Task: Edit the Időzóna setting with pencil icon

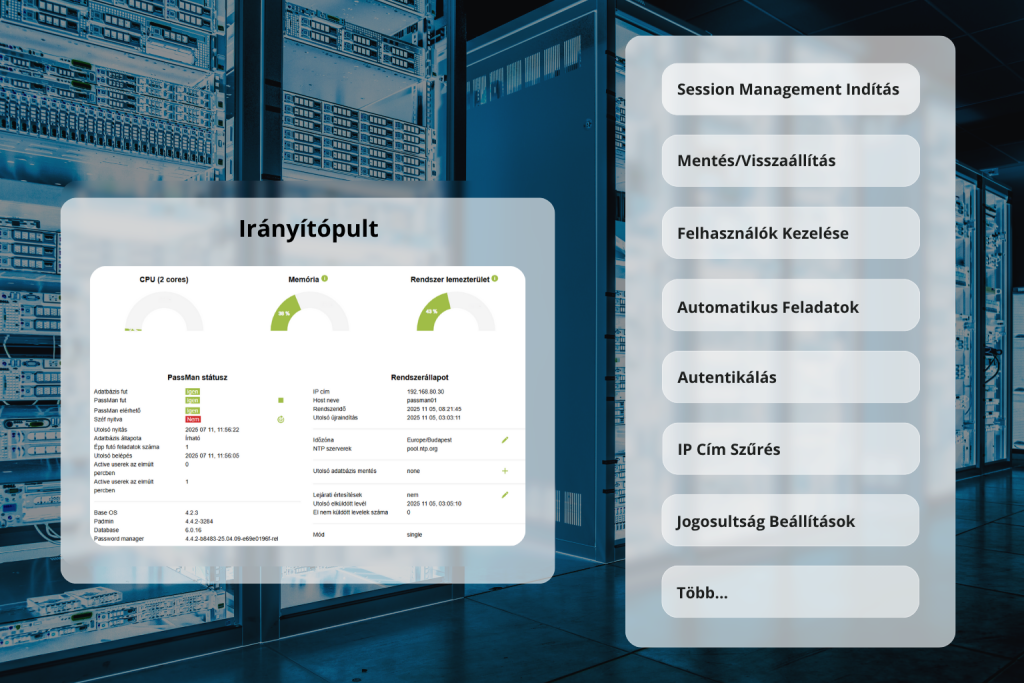Action: [x=505, y=439]
